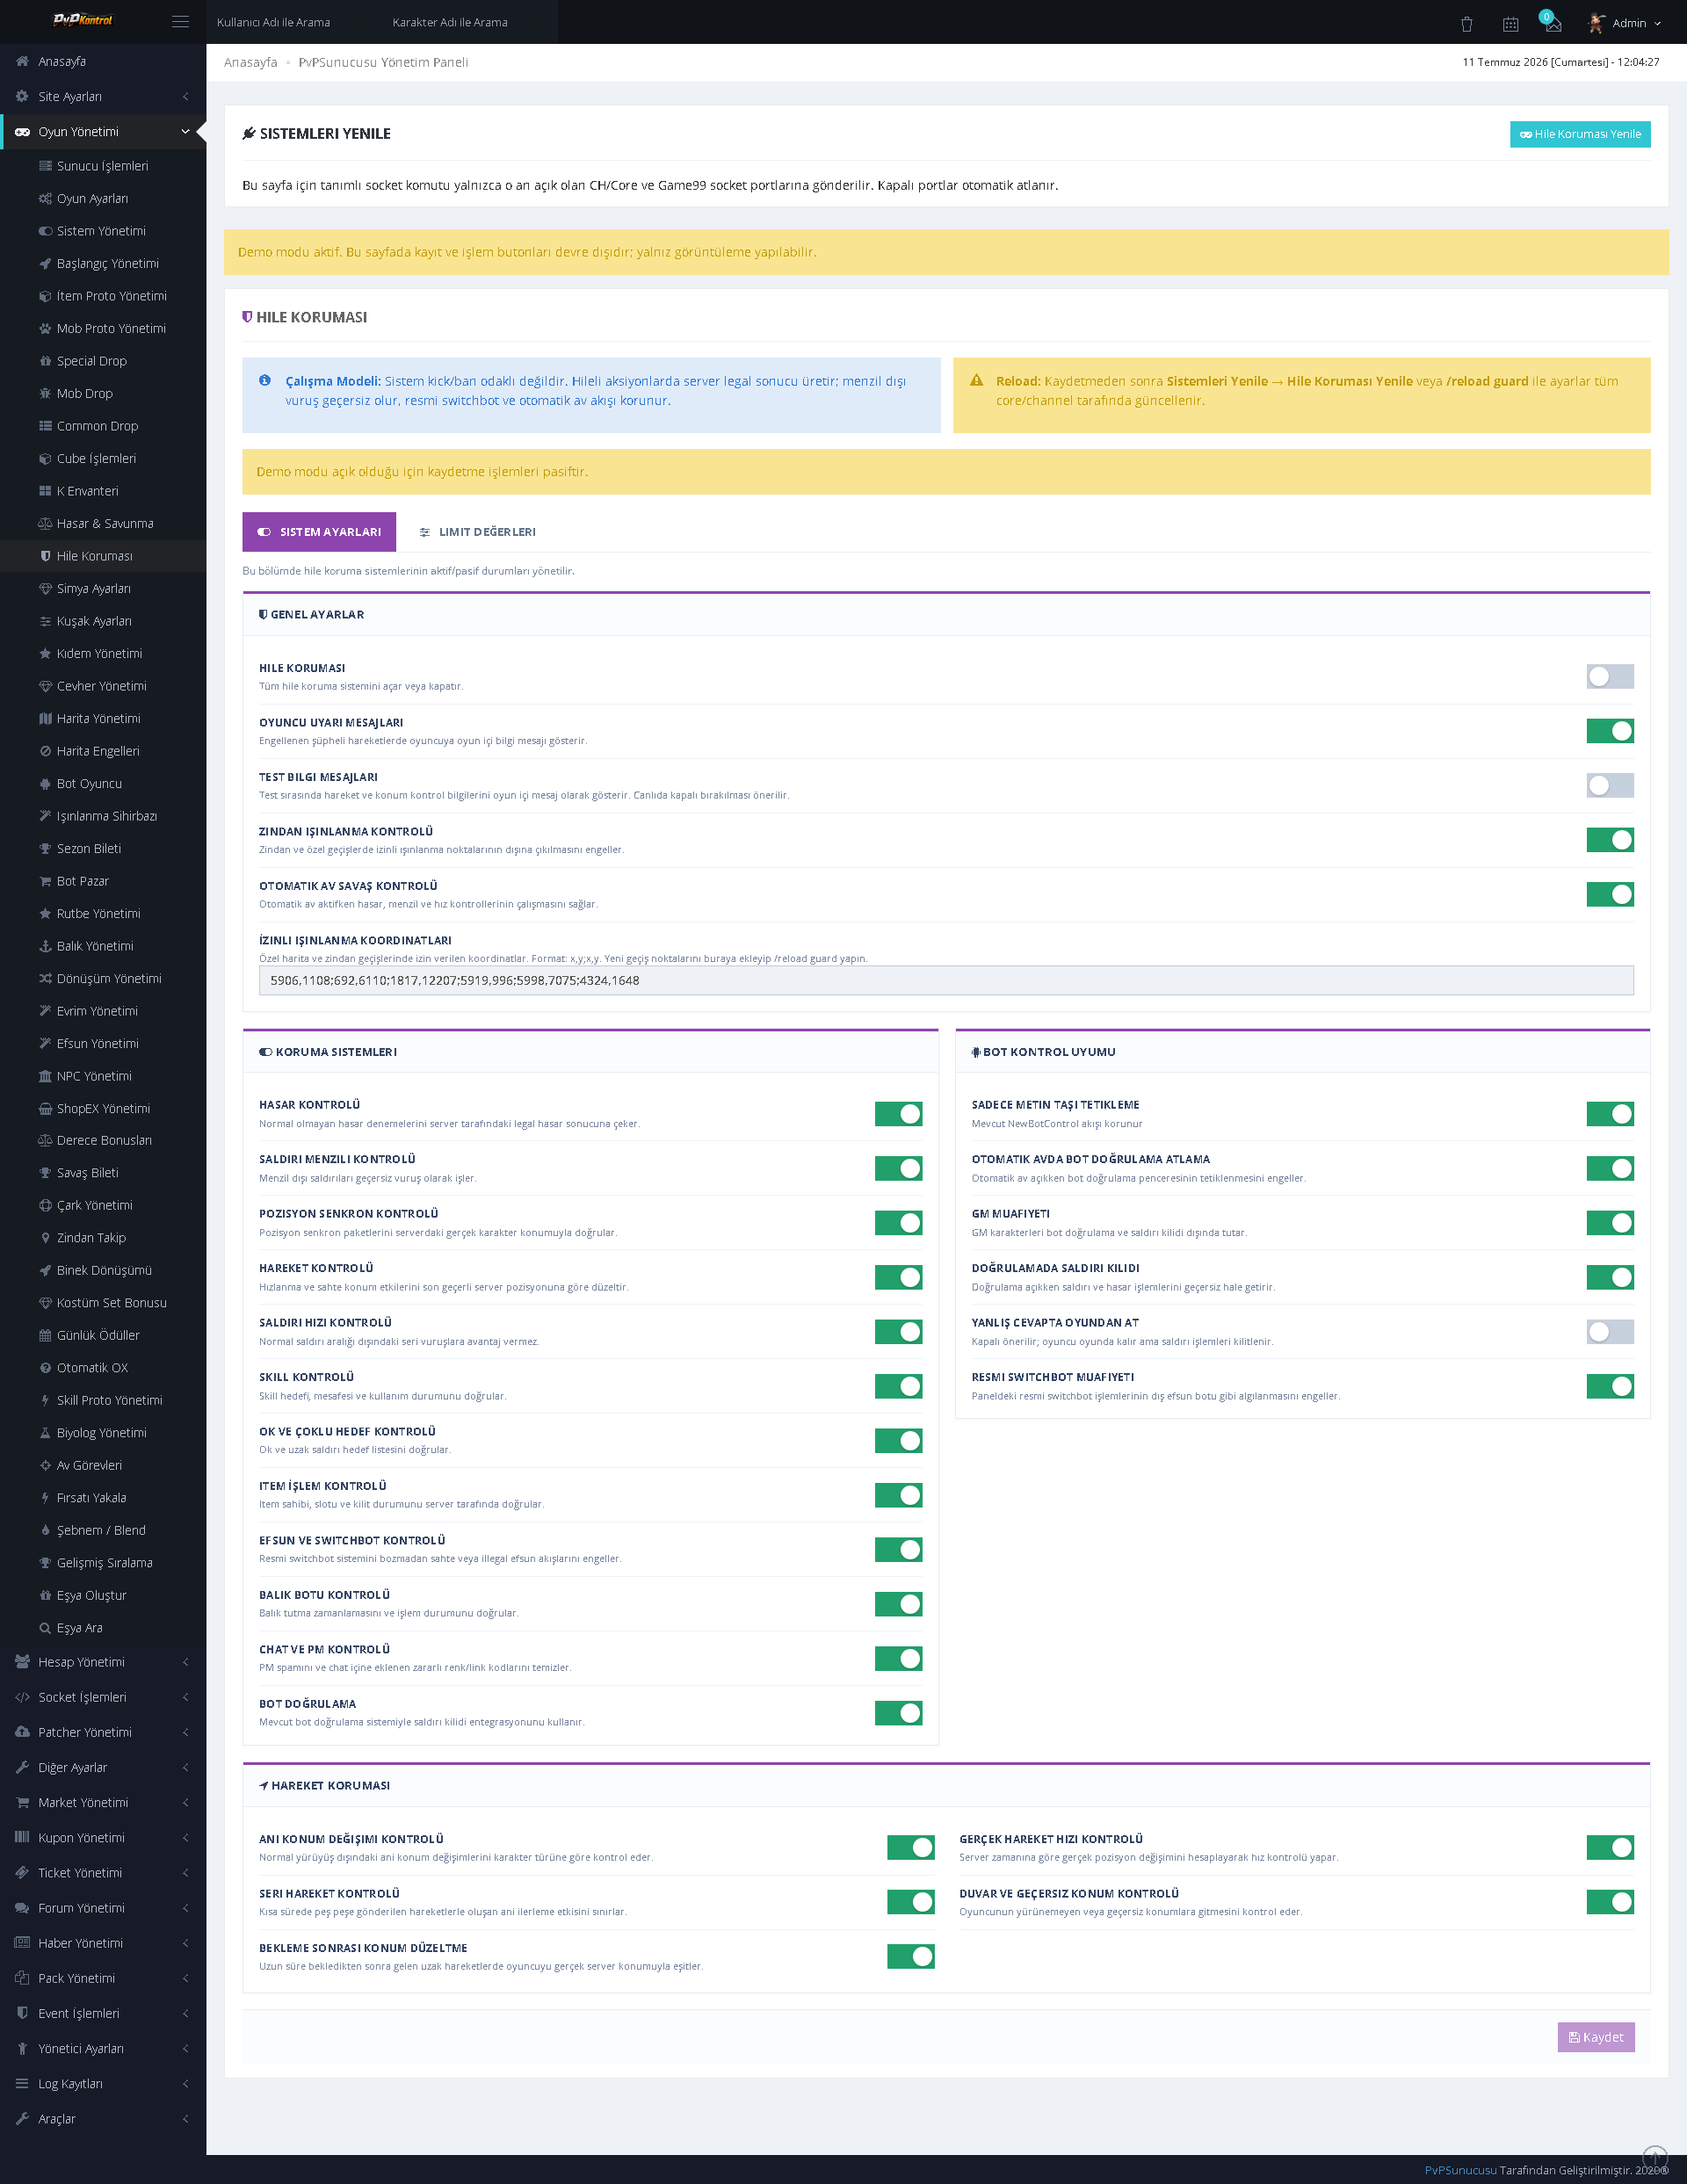Click the Sunucu İşlemleri server icon
Image resolution: width=1687 pixels, height=2184 pixels.
[x=45, y=166]
